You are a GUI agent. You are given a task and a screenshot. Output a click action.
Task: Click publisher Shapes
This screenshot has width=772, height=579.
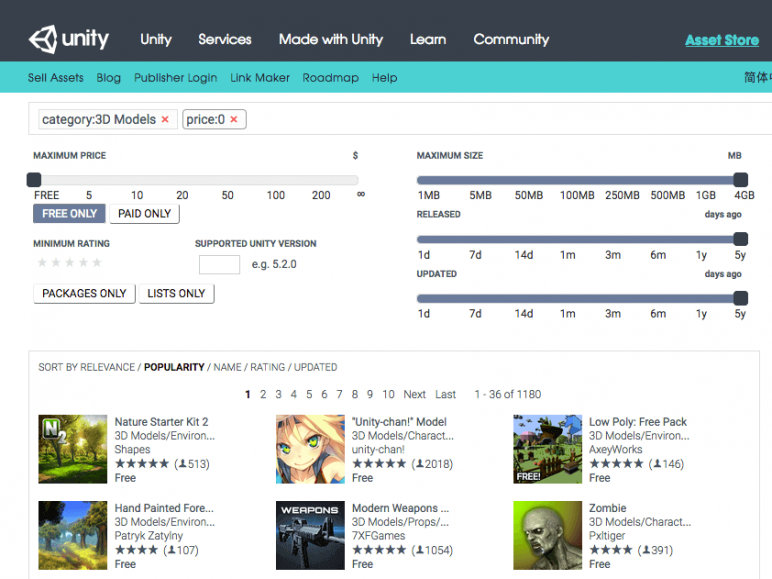(x=132, y=450)
